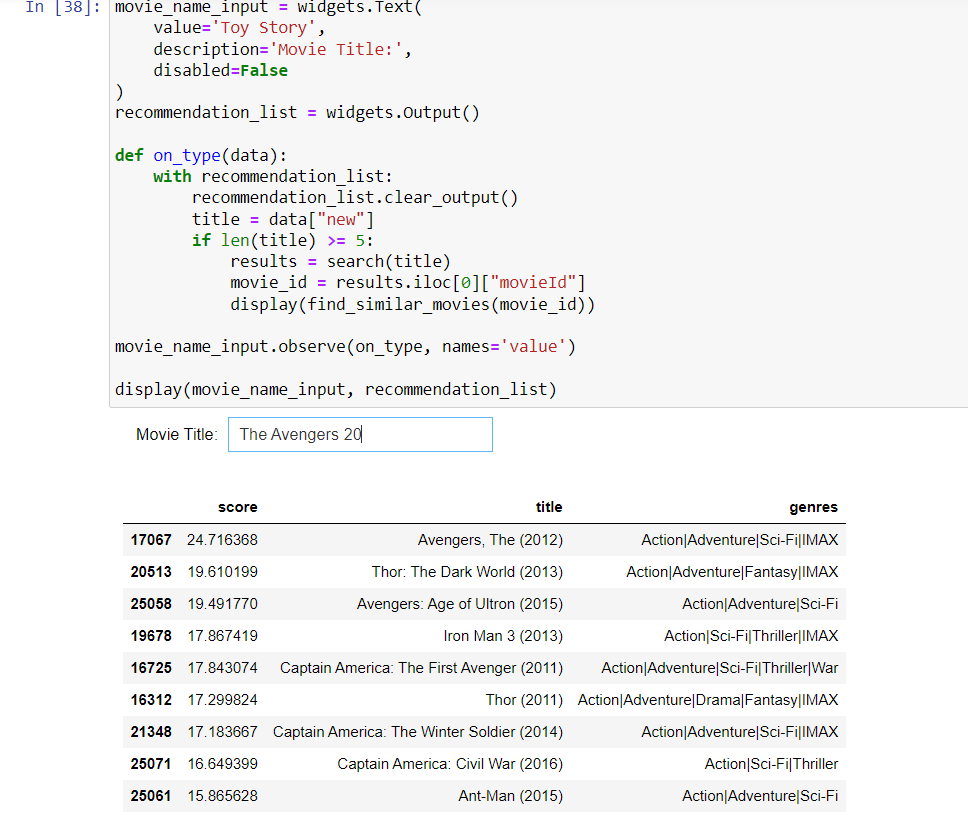The image size is (968, 815).
Task: Click the Movie Title input field
Action: [x=359, y=434]
